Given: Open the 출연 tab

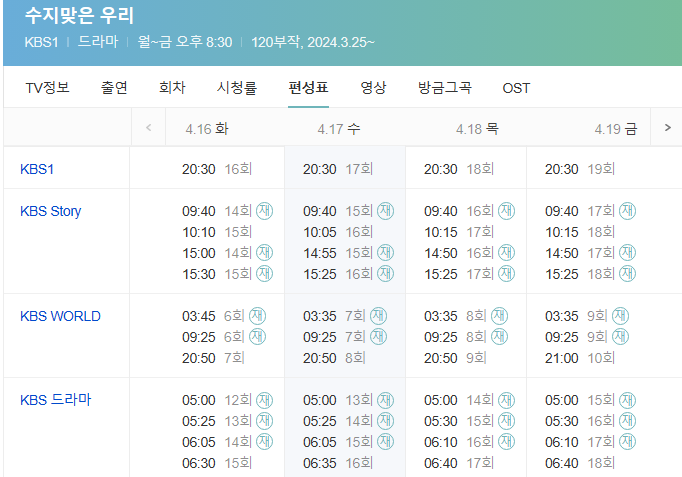Looking at the screenshot, I should [114, 88].
